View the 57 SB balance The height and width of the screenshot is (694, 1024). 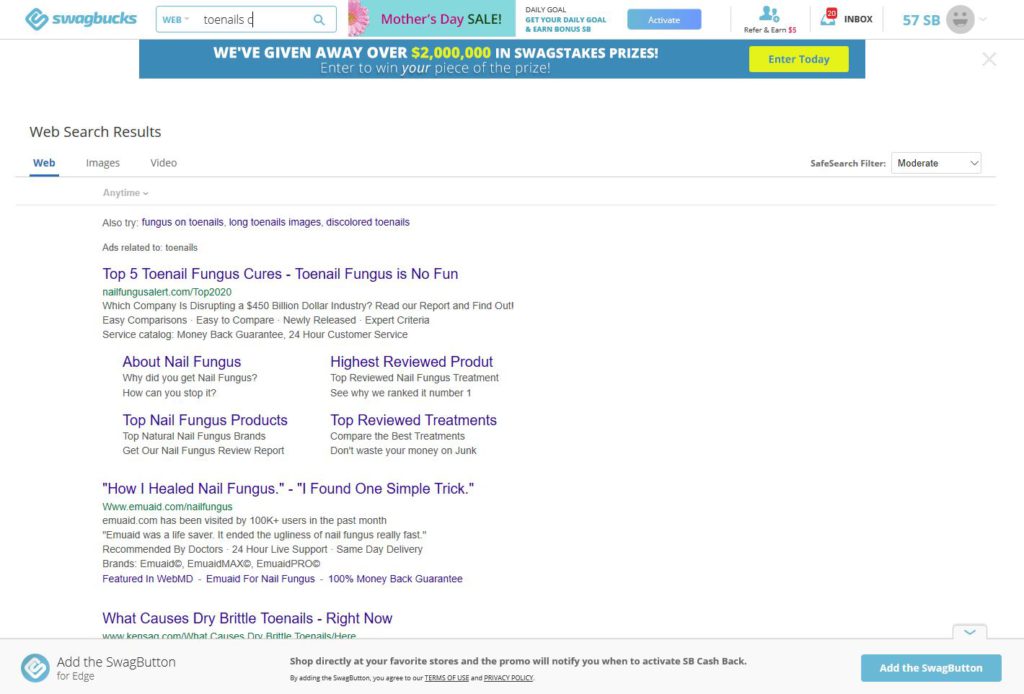[921, 20]
